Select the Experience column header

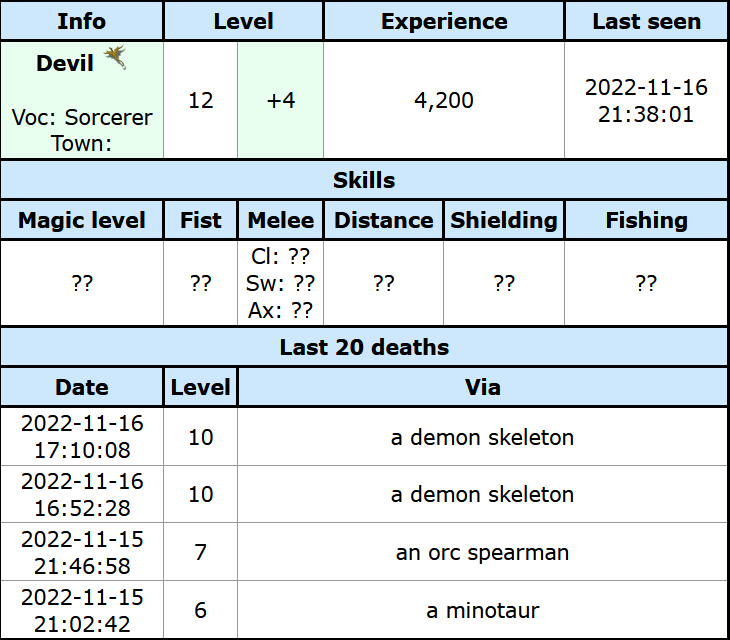click(x=444, y=21)
